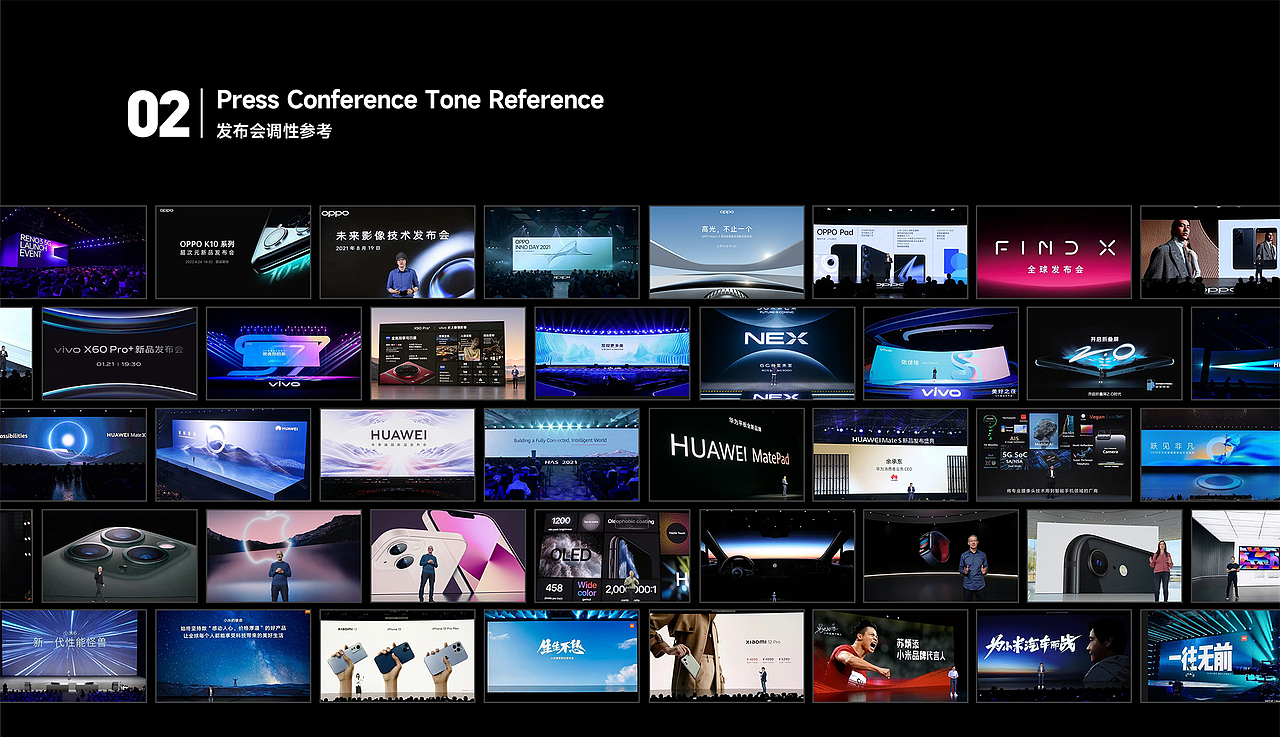Open the white wavy HUAWEI slide thumbnail
The image size is (1280, 737).
397,455
